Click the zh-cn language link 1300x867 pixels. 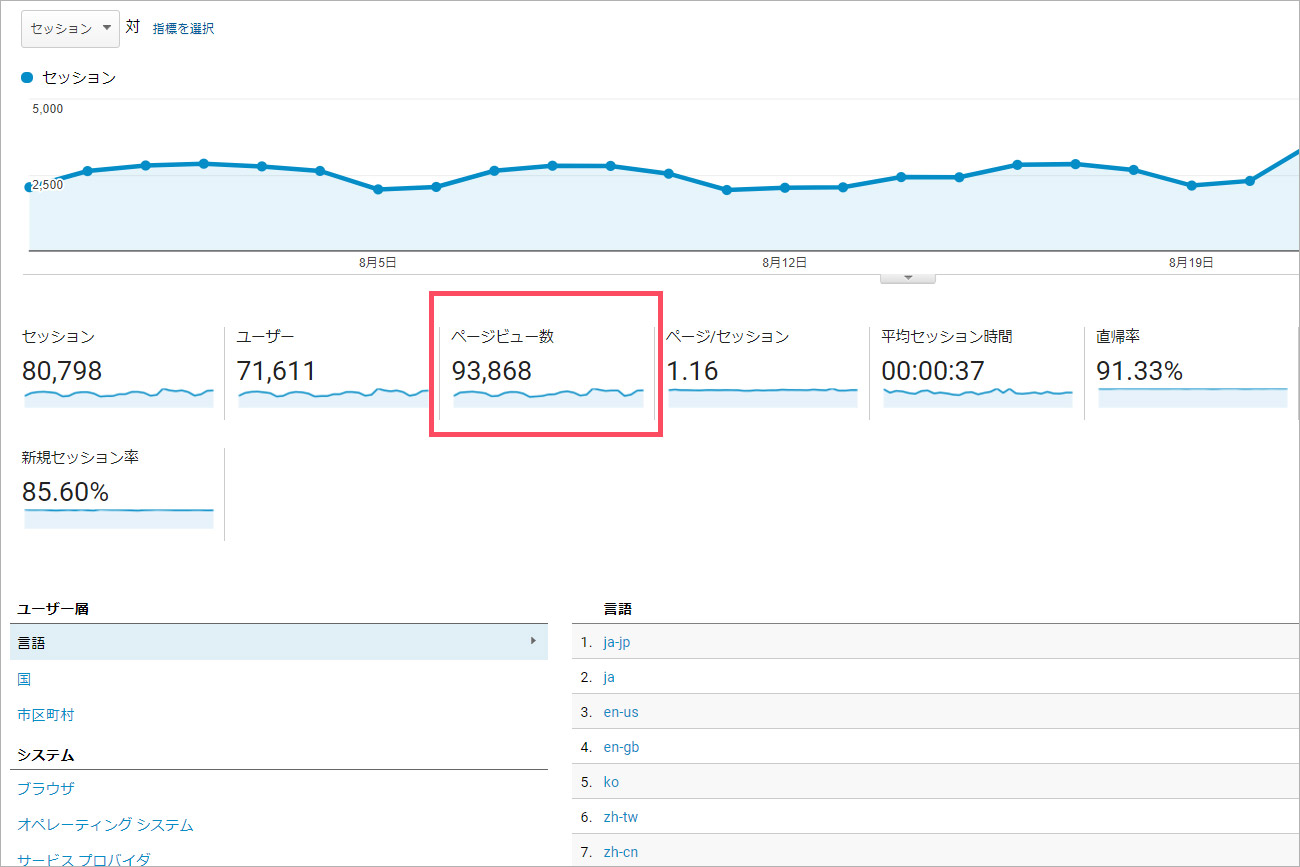click(621, 852)
